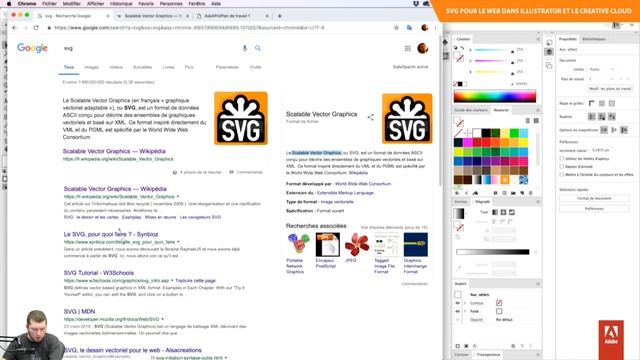Viewport: 640px width, 360px height.
Task: Open the Plan de travail dropdown
Action: point(601,79)
